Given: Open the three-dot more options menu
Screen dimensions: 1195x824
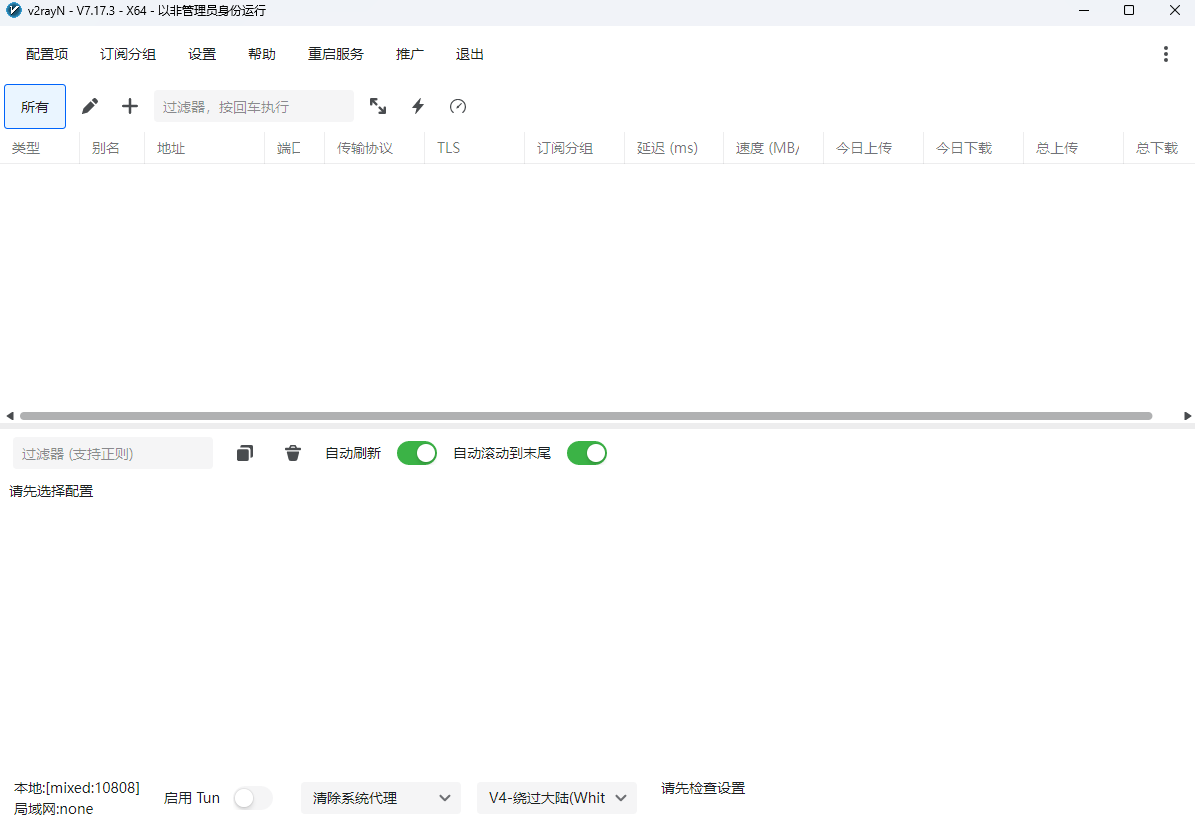Looking at the screenshot, I should pos(1165,54).
